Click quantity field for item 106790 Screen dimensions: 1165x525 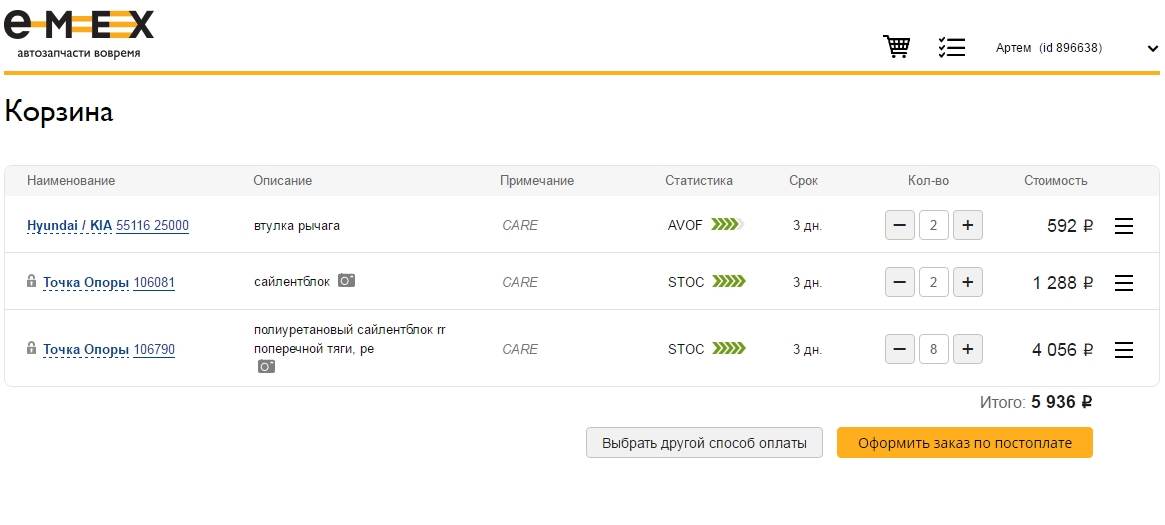pyautogui.click(x=933, y=350)
